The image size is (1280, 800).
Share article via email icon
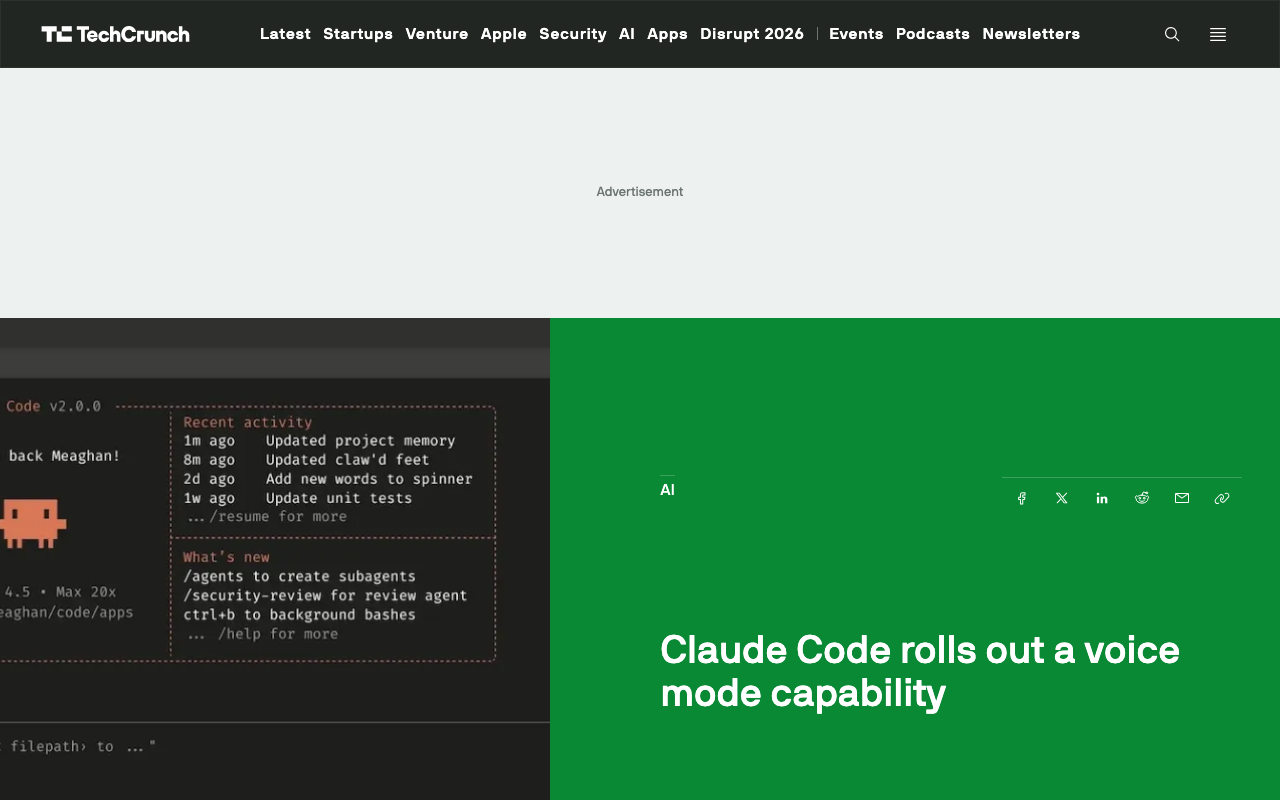[x=1182, y=498]
